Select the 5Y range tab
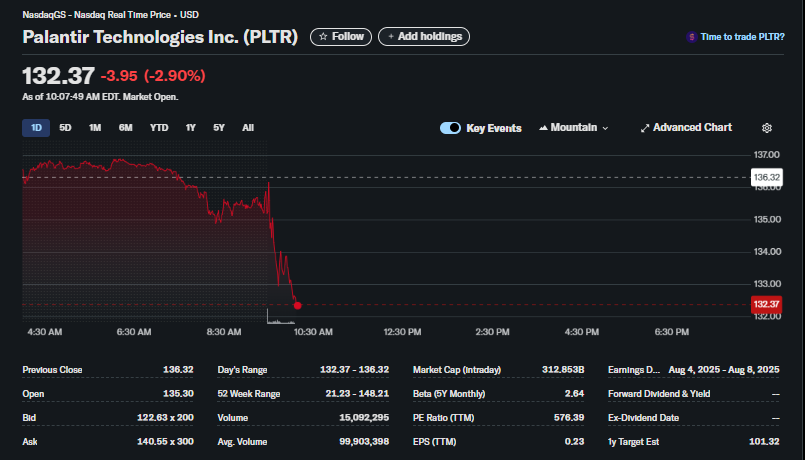Image resolution: width=805 pixels, height=460 pixels. 219,128
